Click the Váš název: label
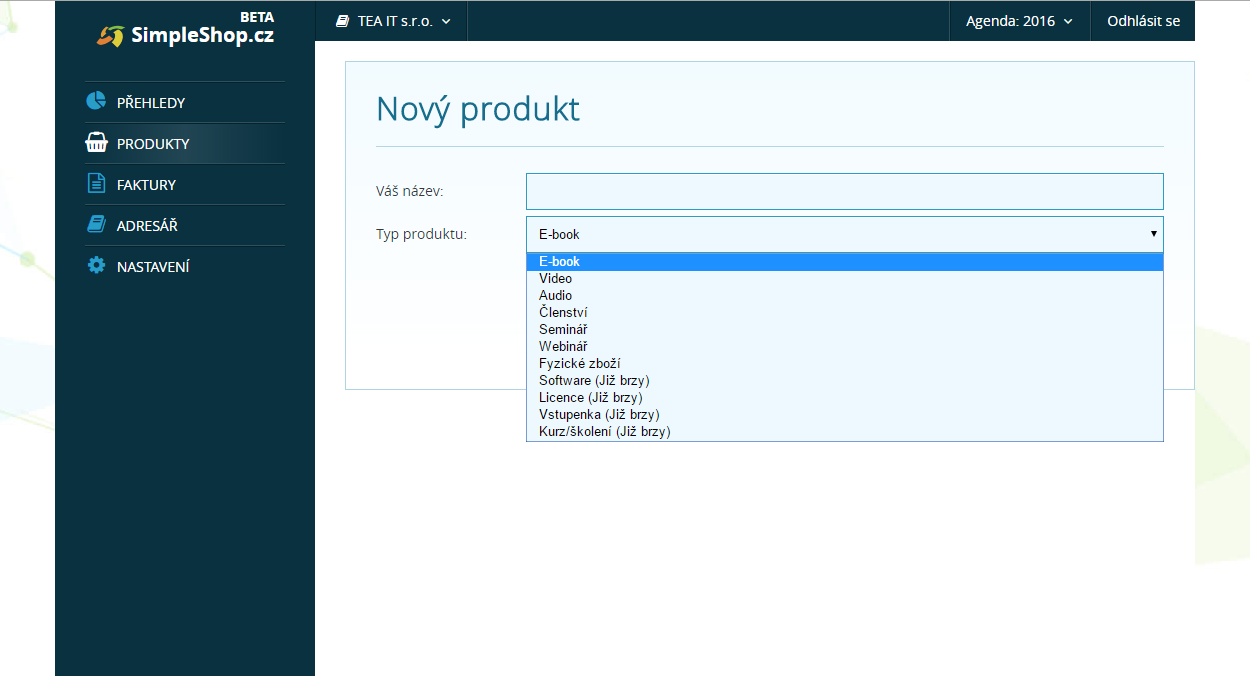The height and width of the screenshot is (676, 1250). pos(410,191)
